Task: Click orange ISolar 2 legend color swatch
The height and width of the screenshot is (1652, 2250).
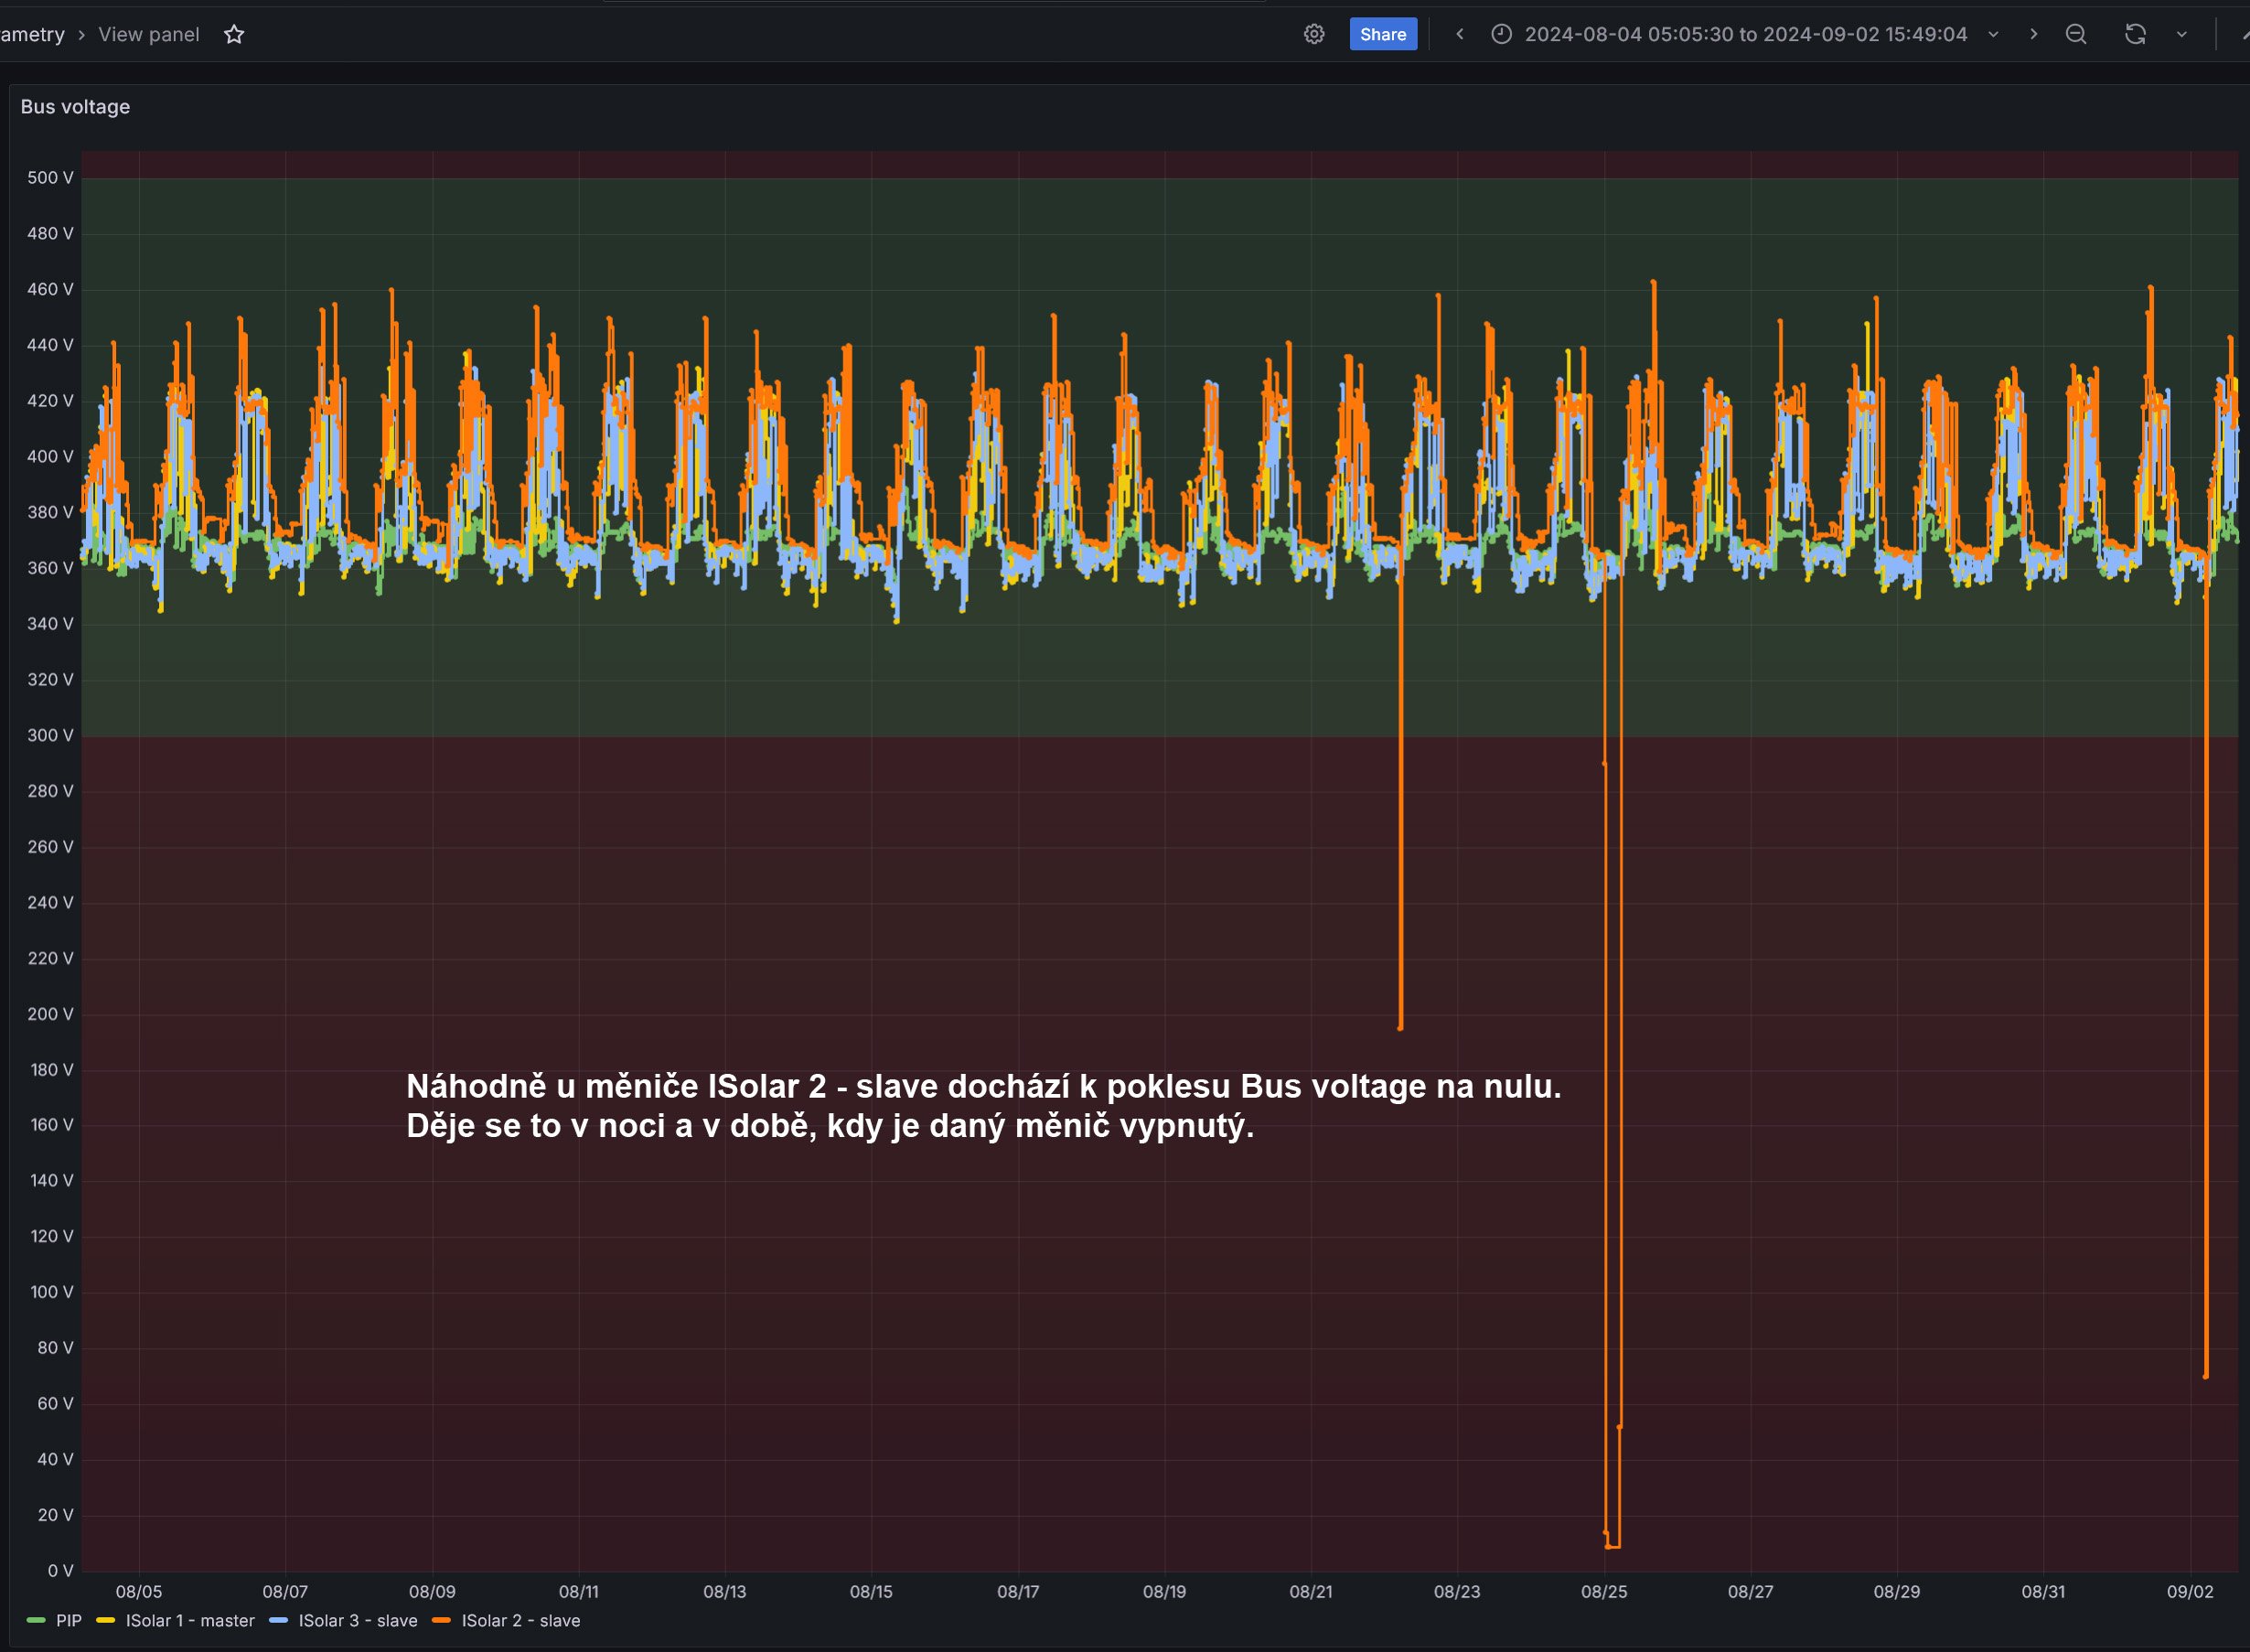Action: (441, 1621)
